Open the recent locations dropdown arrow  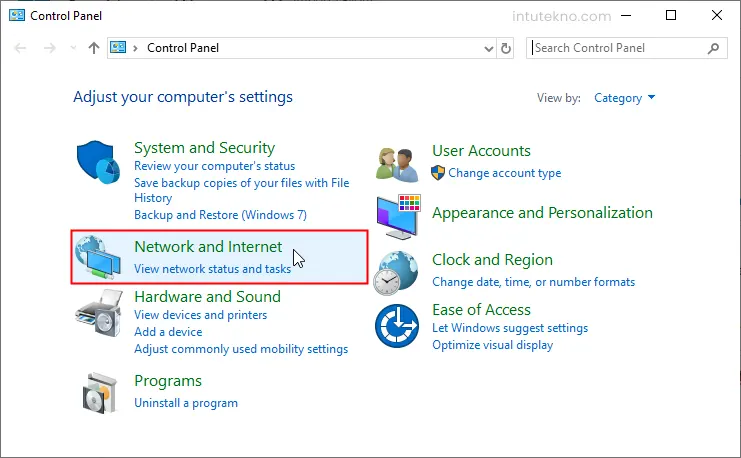(73, 48)
